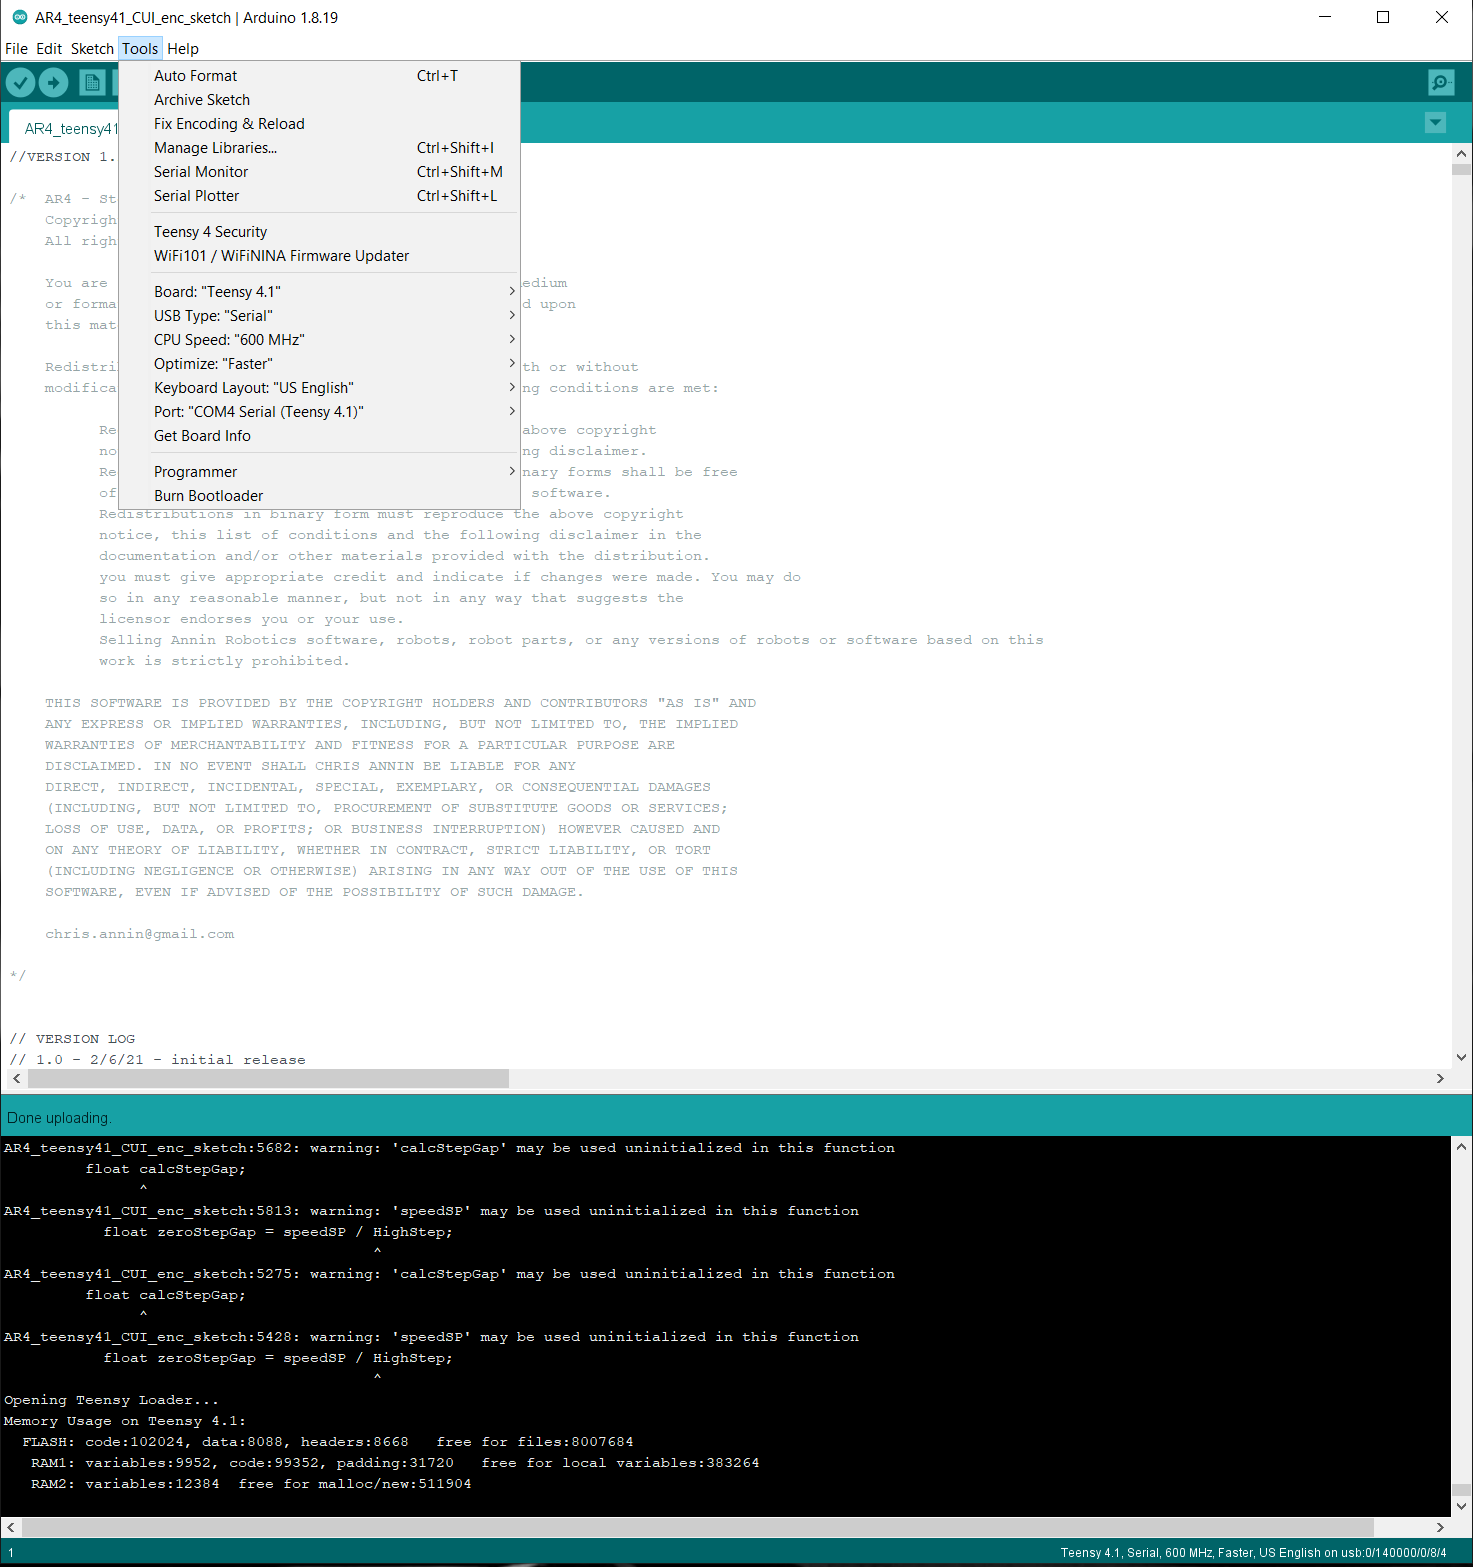
Task: Click "work is strictly prohibited." code line
Action: (x=224, y=661)
